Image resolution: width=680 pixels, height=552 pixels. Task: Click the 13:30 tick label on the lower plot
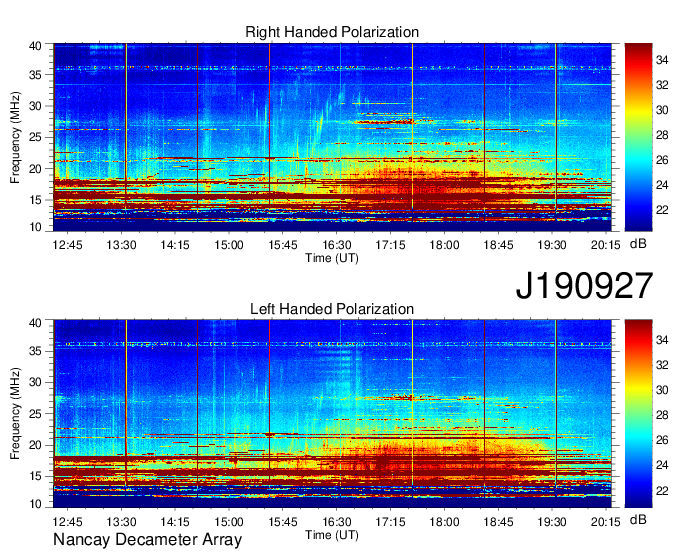point(121,522)
